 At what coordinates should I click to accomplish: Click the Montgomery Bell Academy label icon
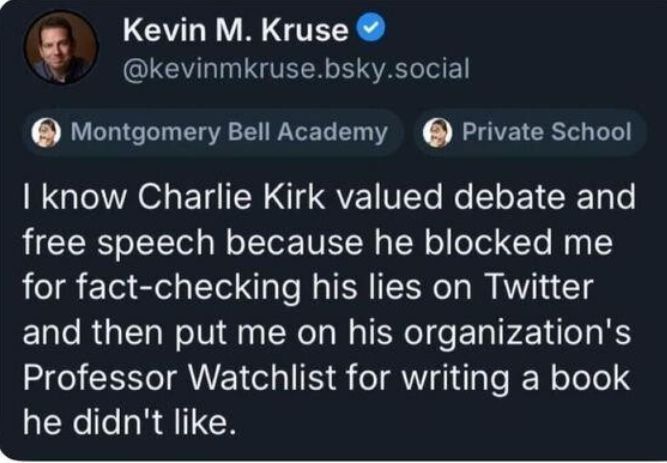tap(46, 132)
